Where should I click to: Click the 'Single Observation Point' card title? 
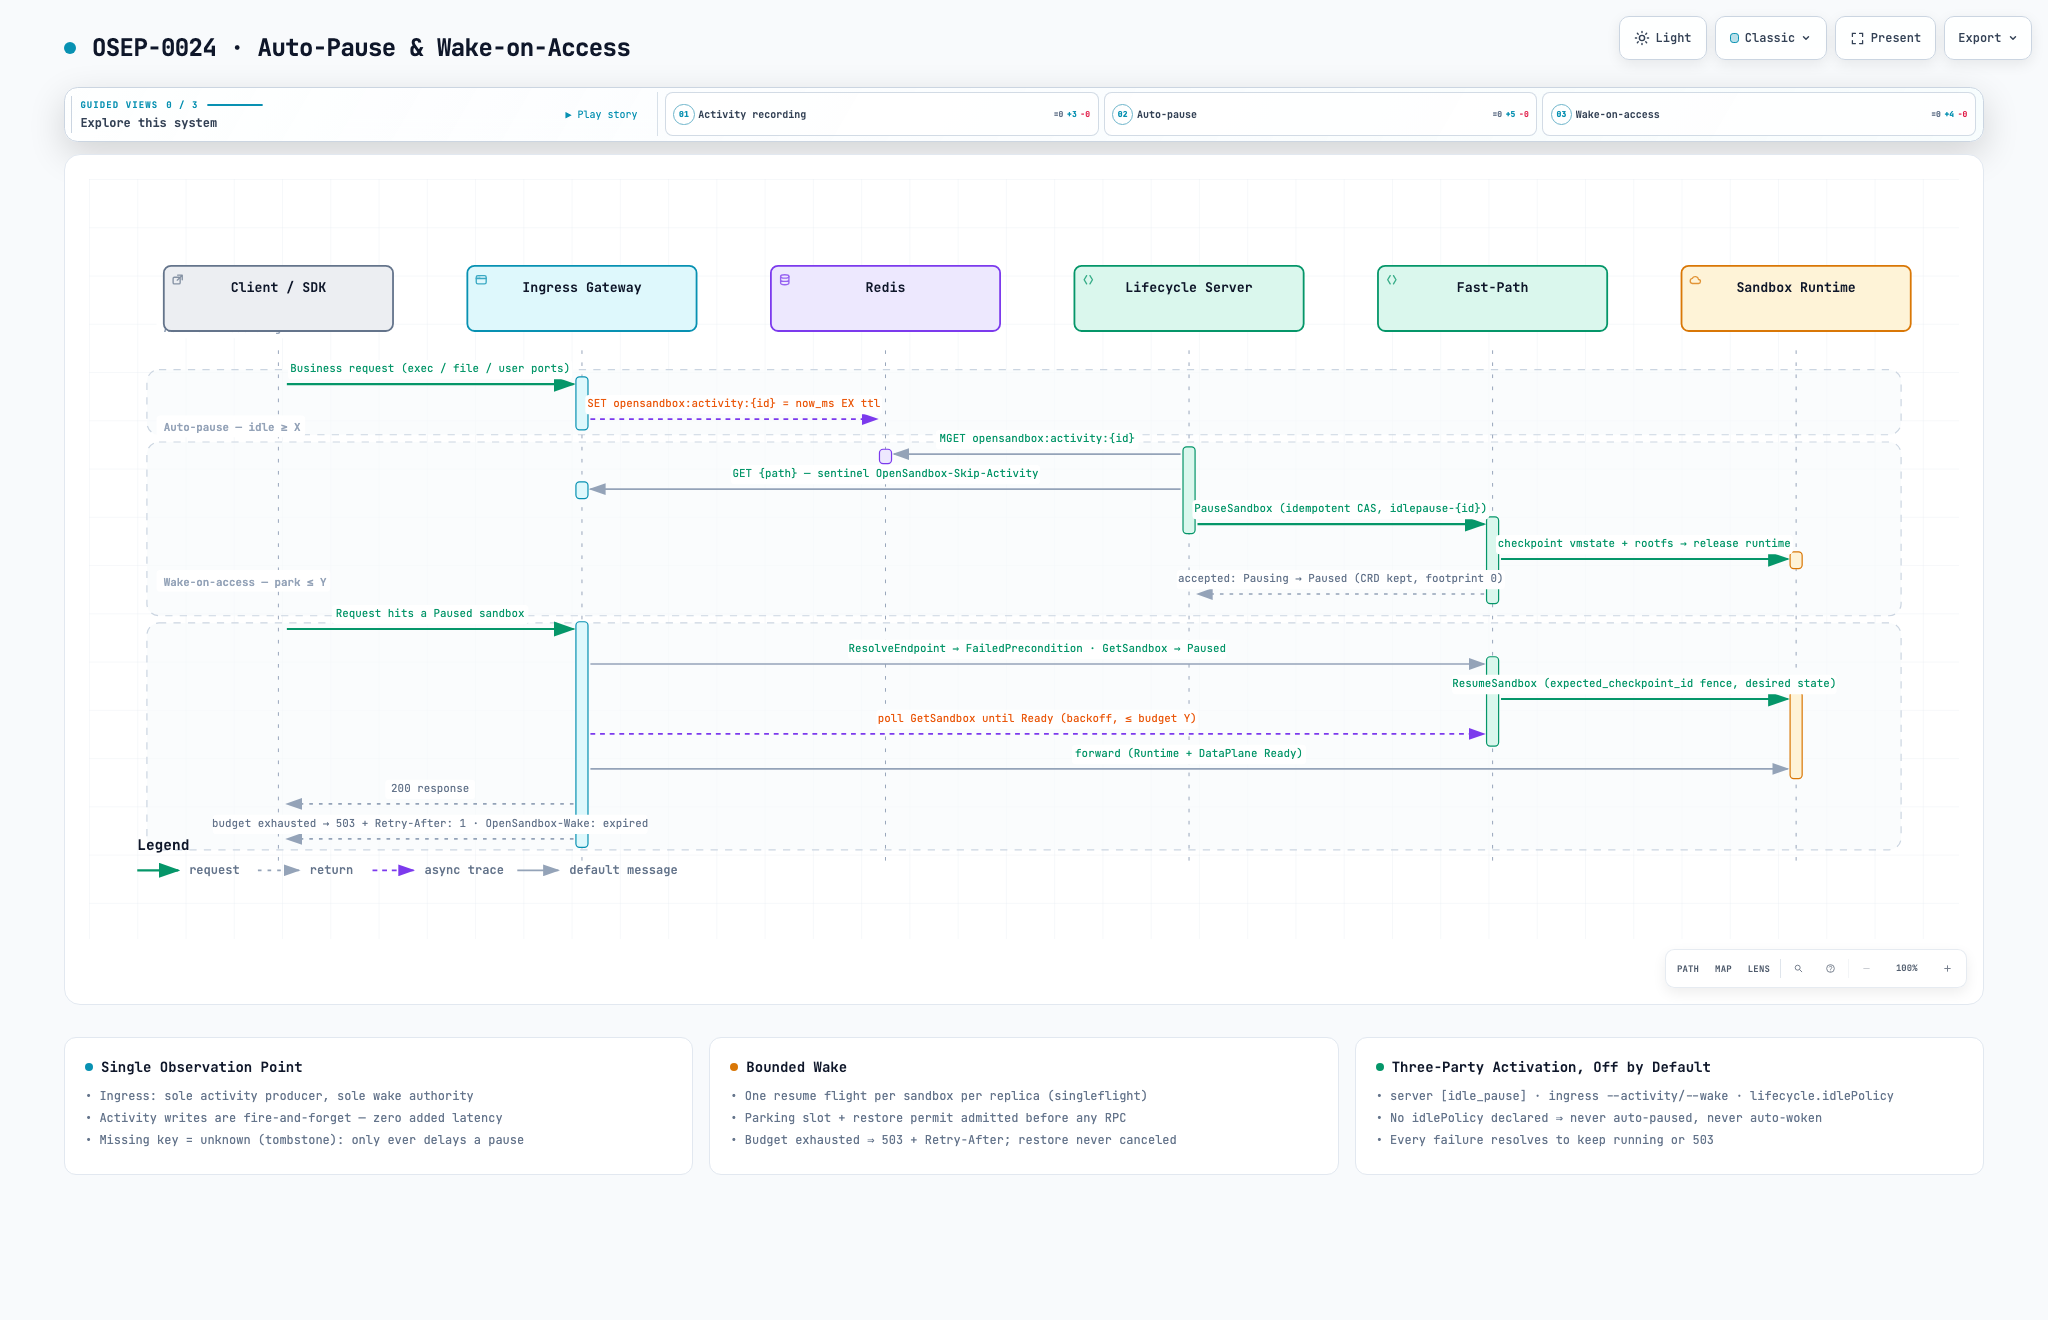click(201, 1067)
